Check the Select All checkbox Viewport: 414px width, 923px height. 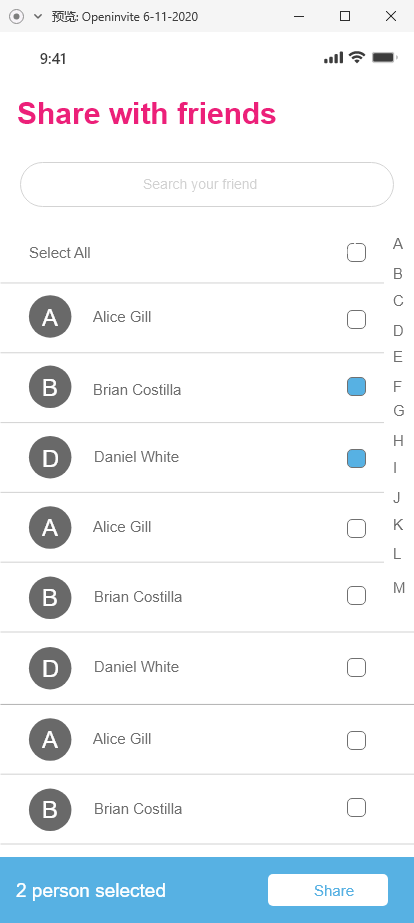pyautogui.click(x=356, y=253)
